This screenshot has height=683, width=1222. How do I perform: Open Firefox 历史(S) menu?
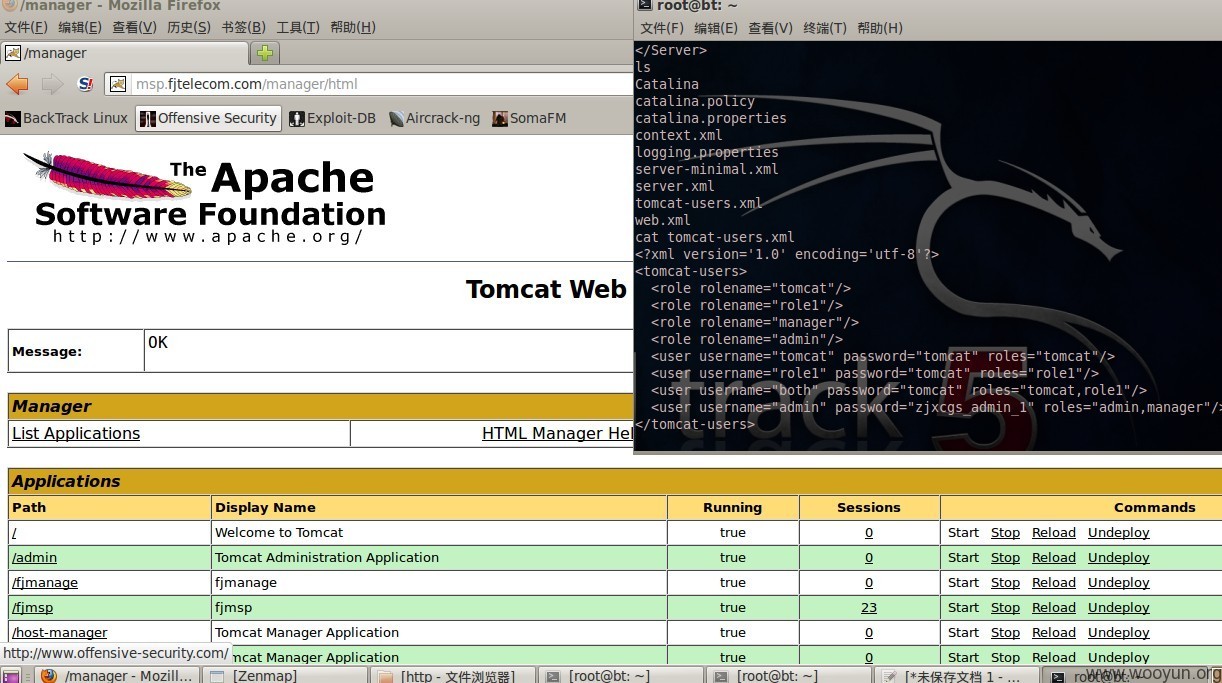click(x=189, y=27)
